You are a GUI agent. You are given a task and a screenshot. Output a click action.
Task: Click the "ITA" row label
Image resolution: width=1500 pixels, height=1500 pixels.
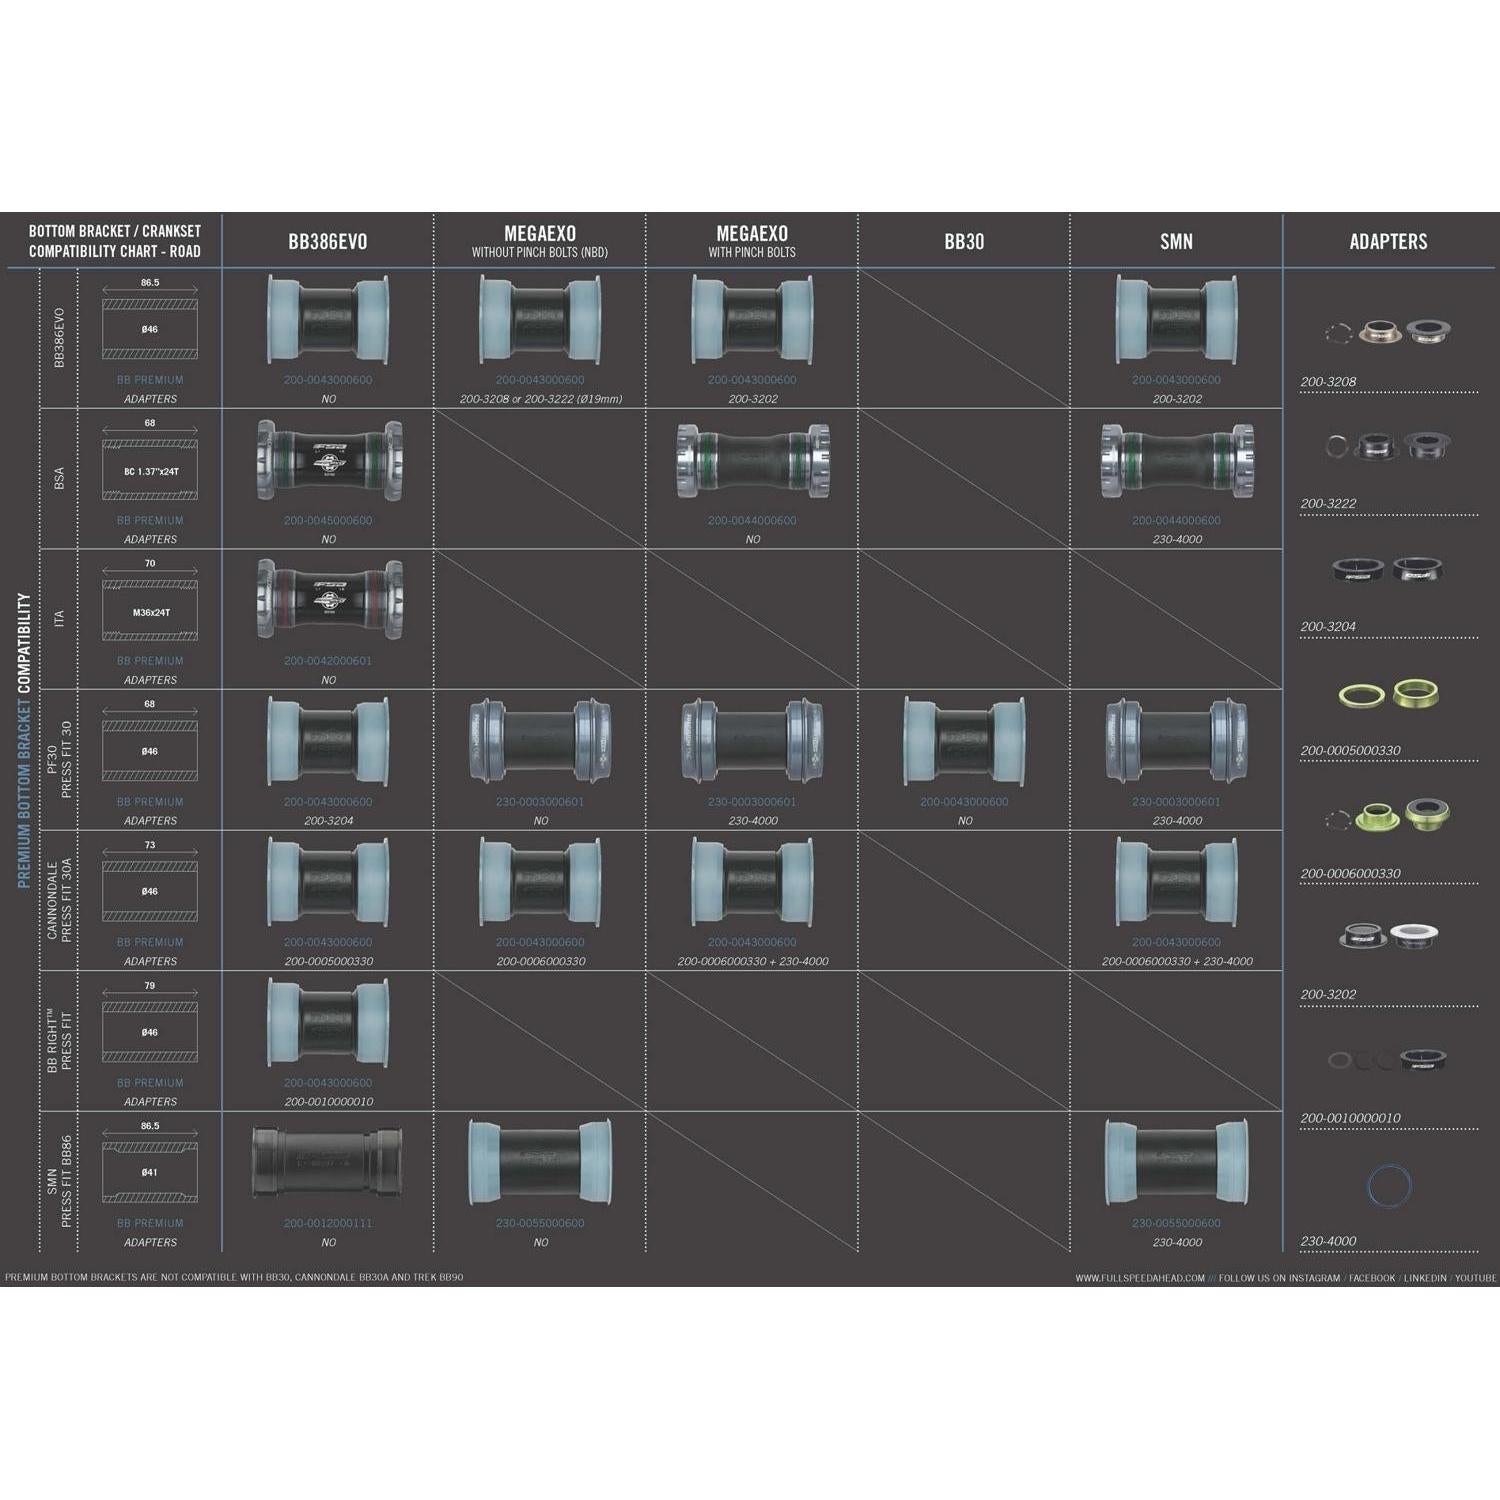(x=59, y=619)
